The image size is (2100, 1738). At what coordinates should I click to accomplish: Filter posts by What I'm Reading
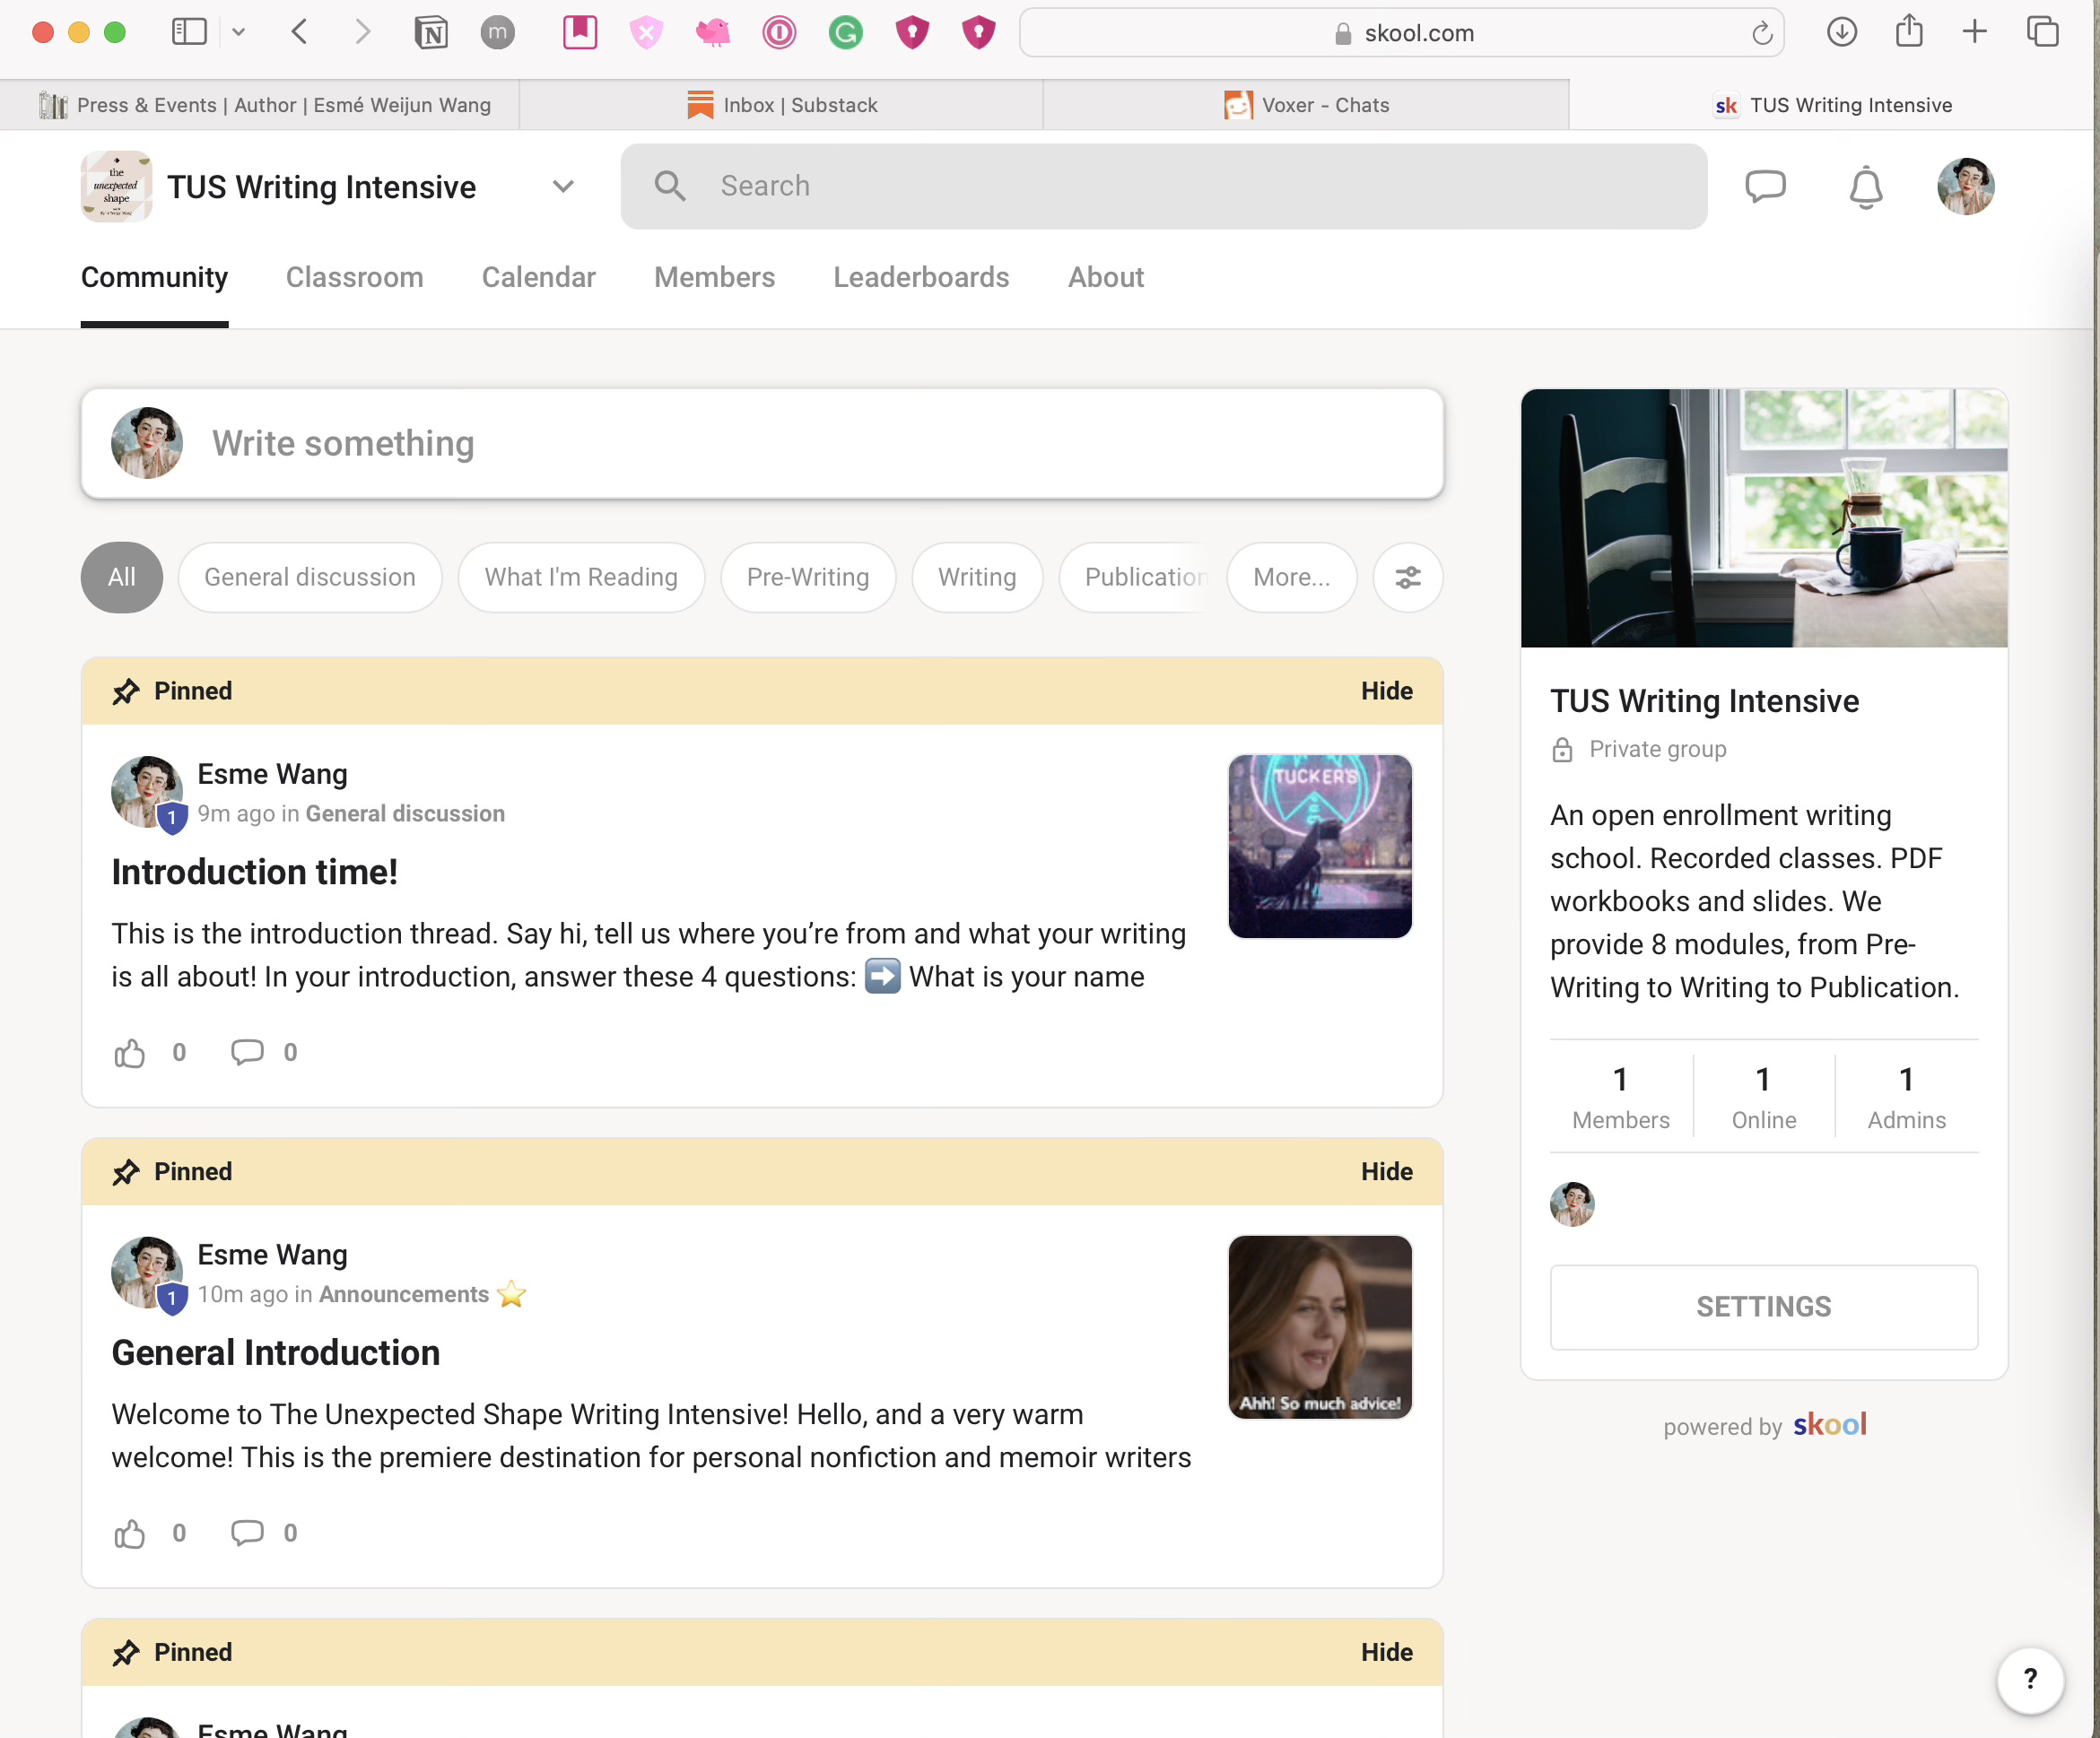[581, 577]
